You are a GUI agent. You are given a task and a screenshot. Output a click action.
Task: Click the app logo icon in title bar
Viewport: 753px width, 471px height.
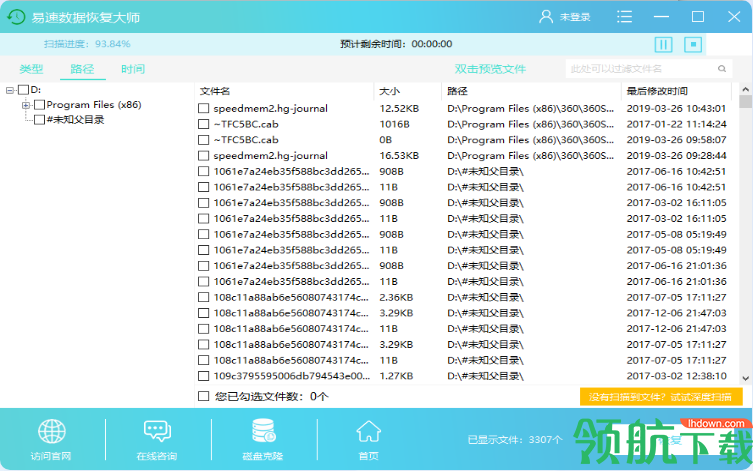pyautogui.click(x=16, y=17)
